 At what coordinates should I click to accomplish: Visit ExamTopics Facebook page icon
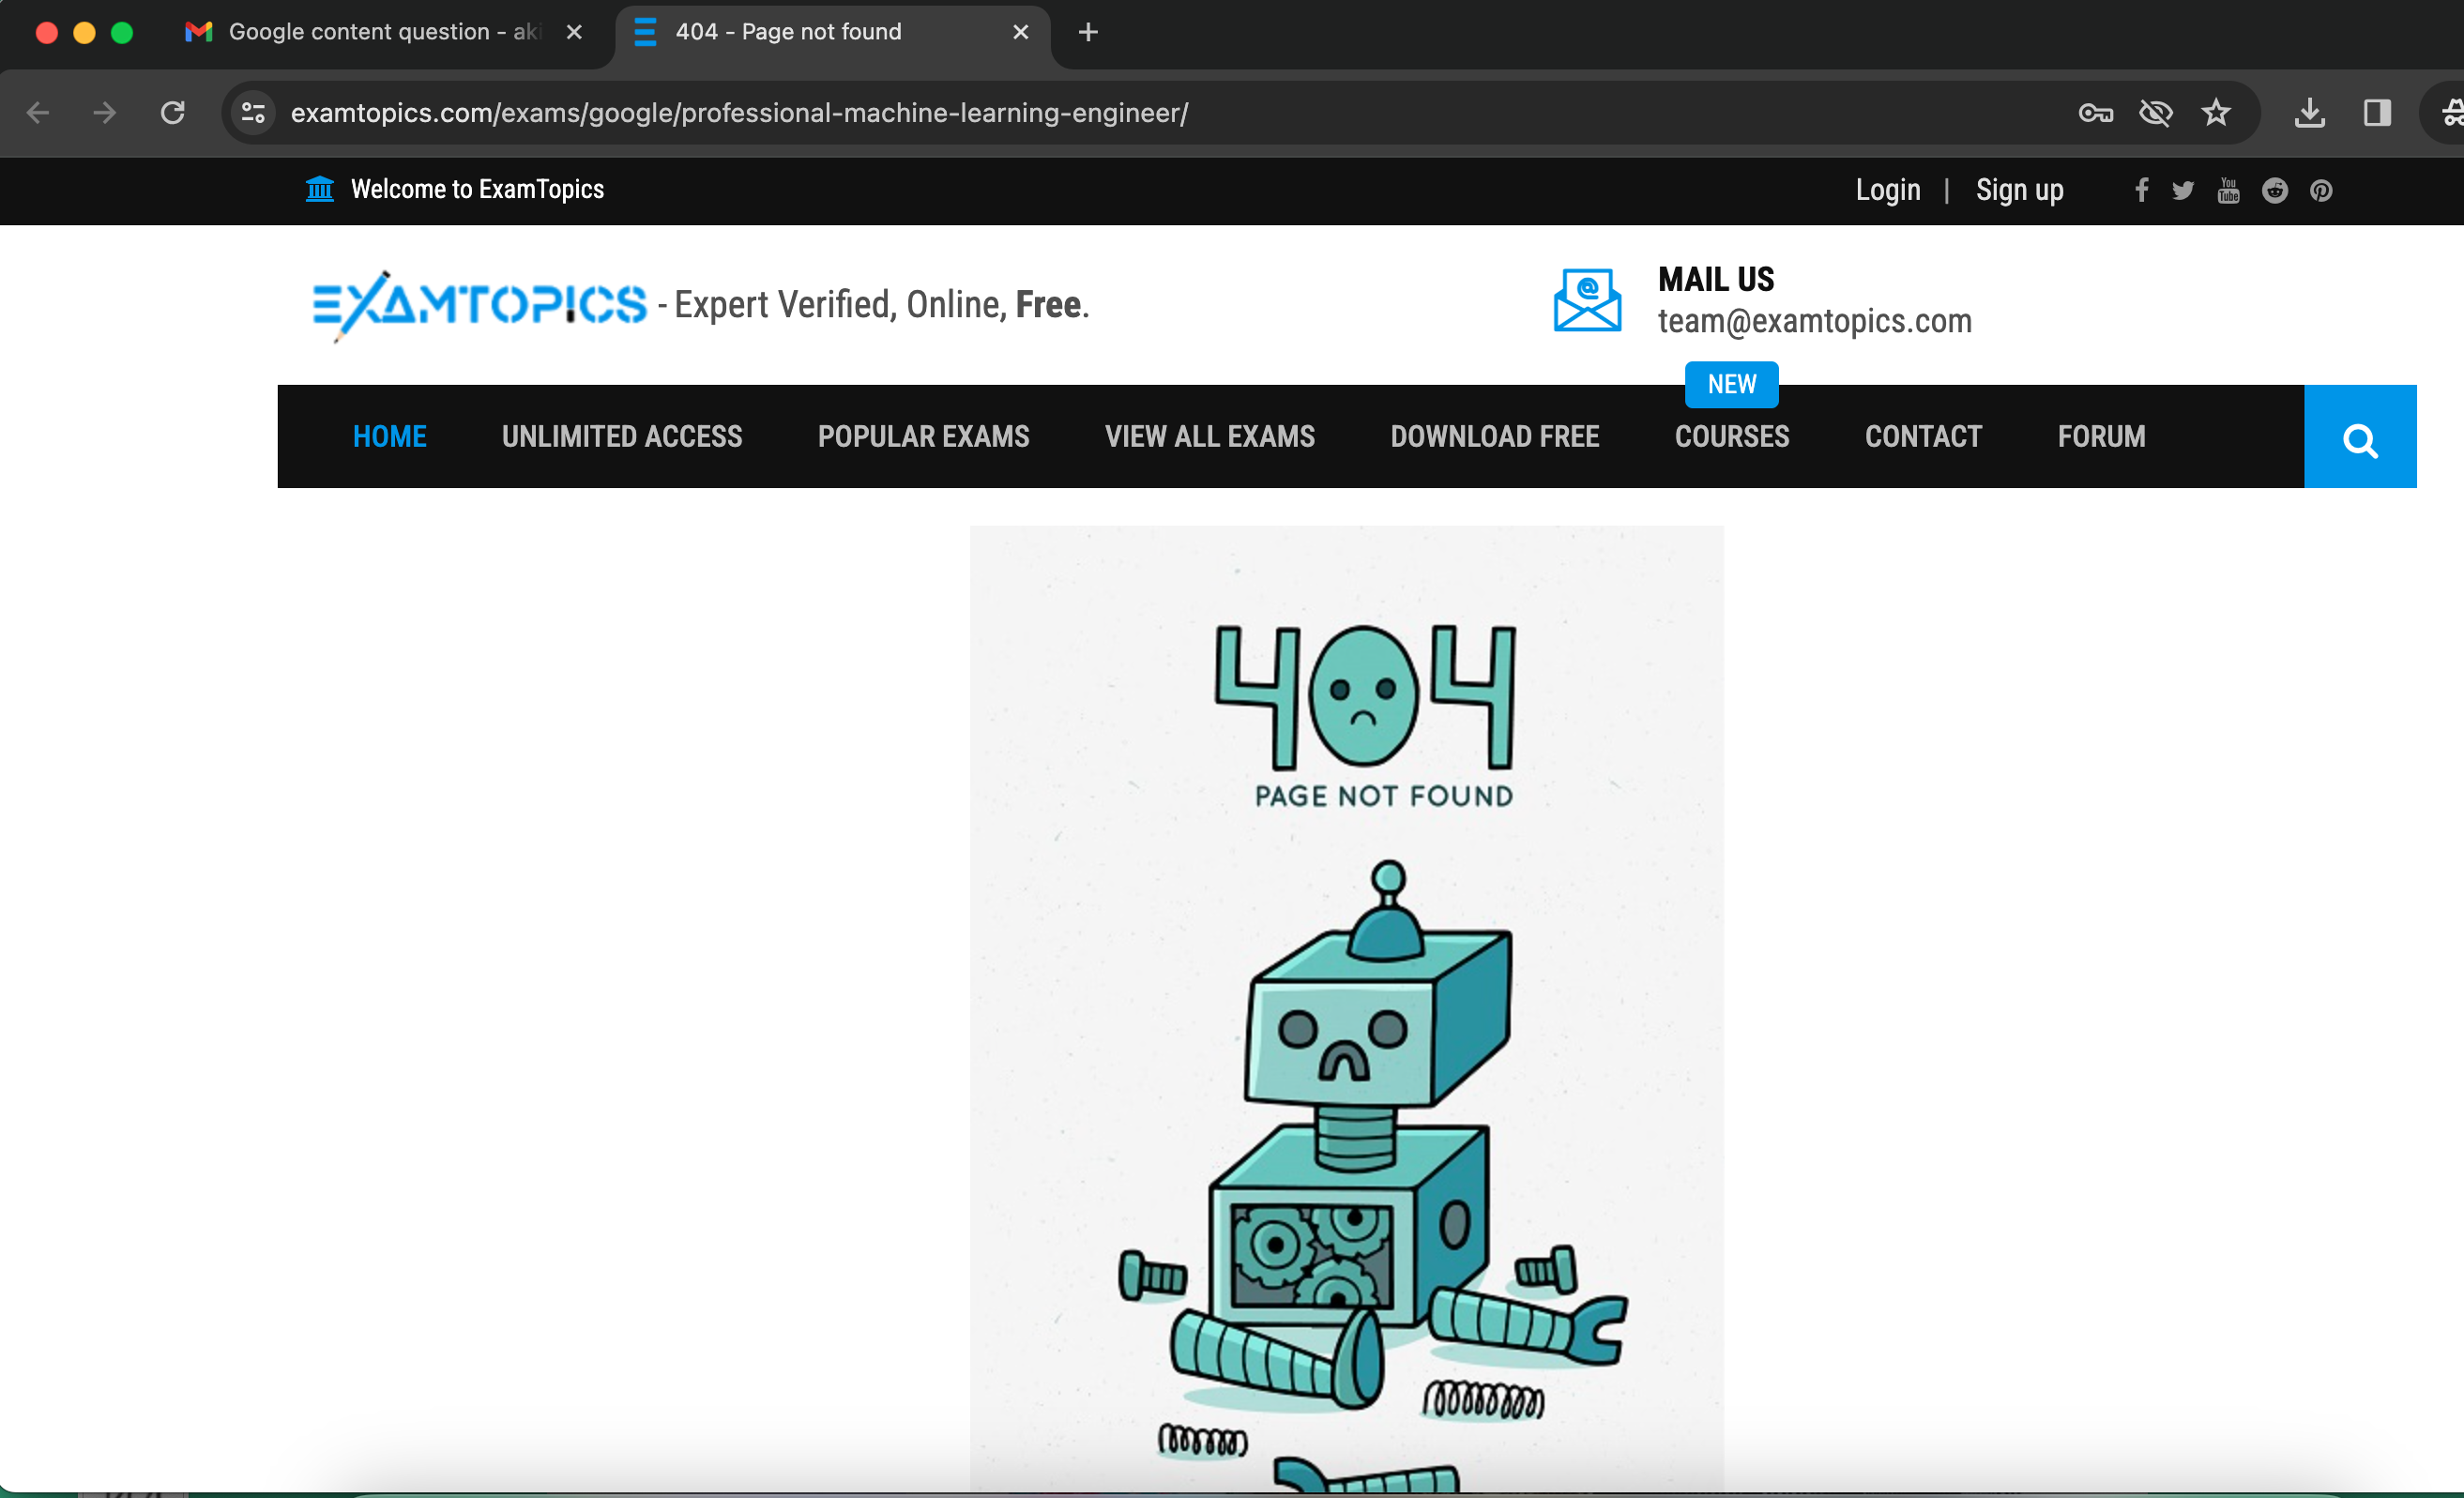click(2141, 190)
